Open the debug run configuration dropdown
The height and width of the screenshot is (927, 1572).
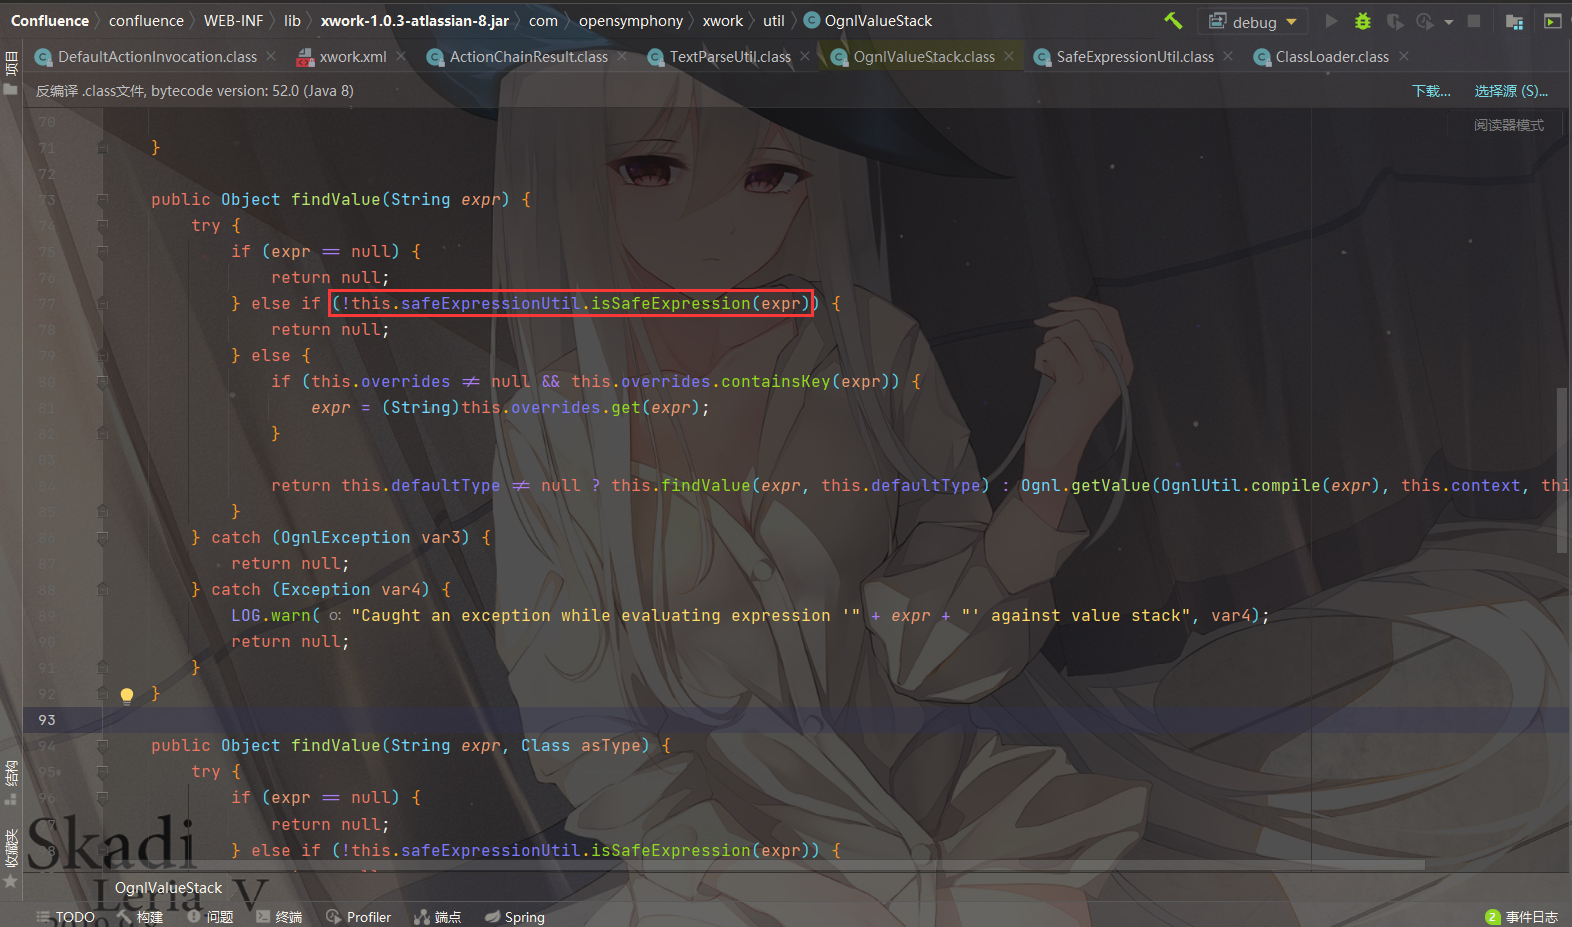coord(1253,21)
